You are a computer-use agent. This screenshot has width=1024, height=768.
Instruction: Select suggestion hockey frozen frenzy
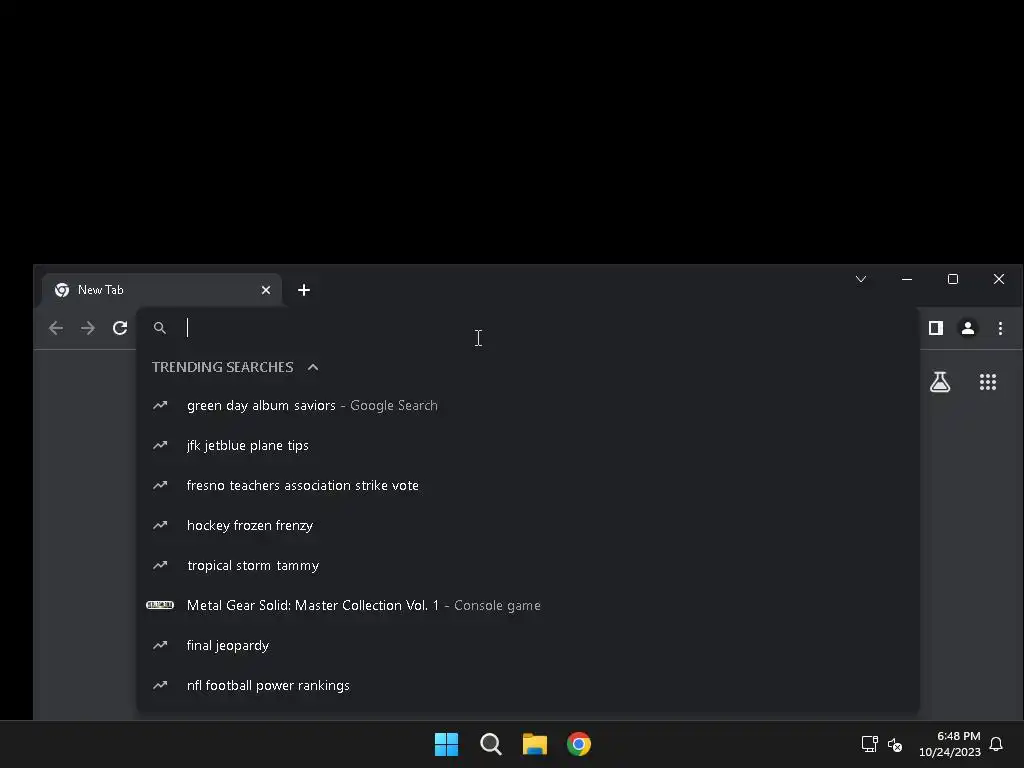click(528, 525)
